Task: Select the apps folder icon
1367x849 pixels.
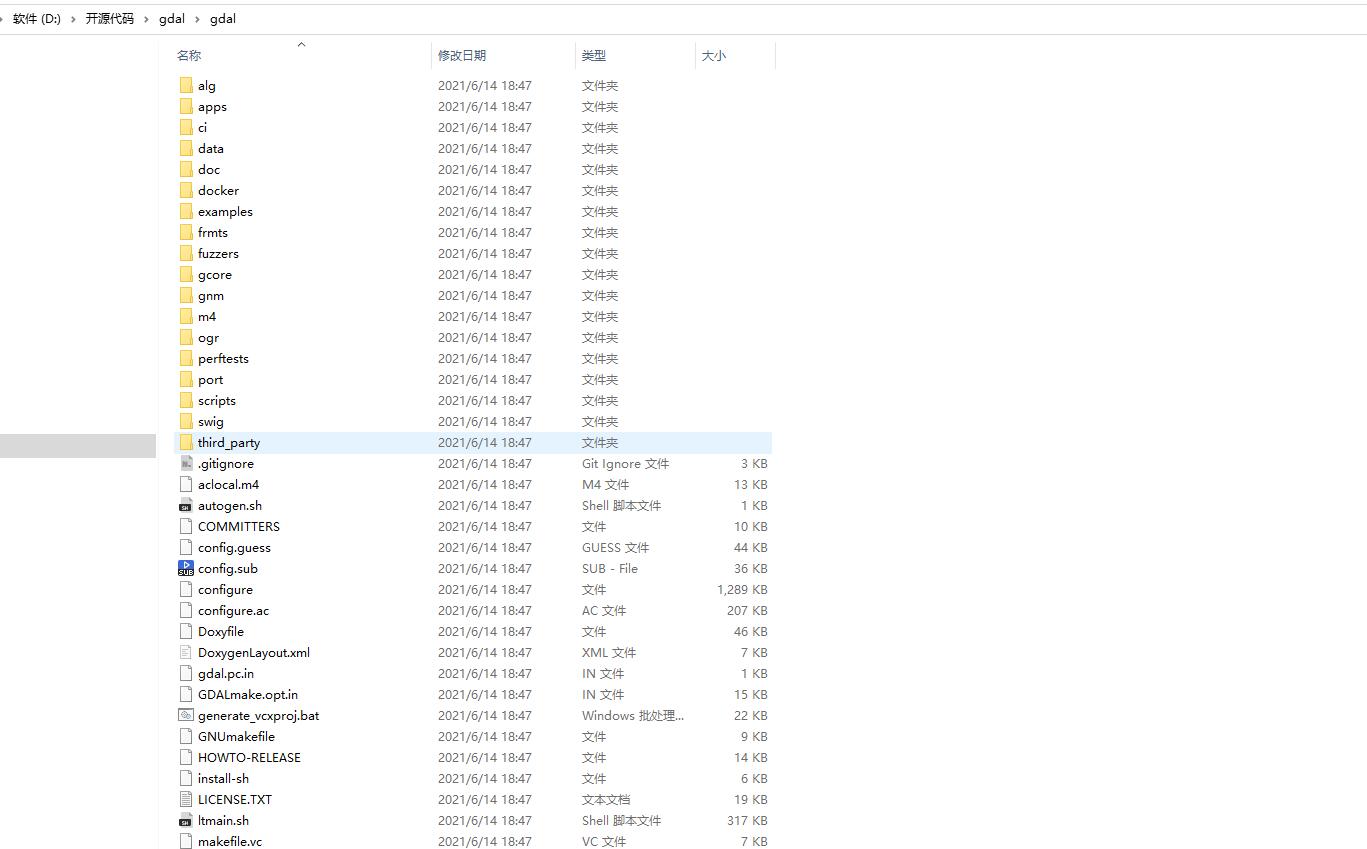Action: point(186,106)
